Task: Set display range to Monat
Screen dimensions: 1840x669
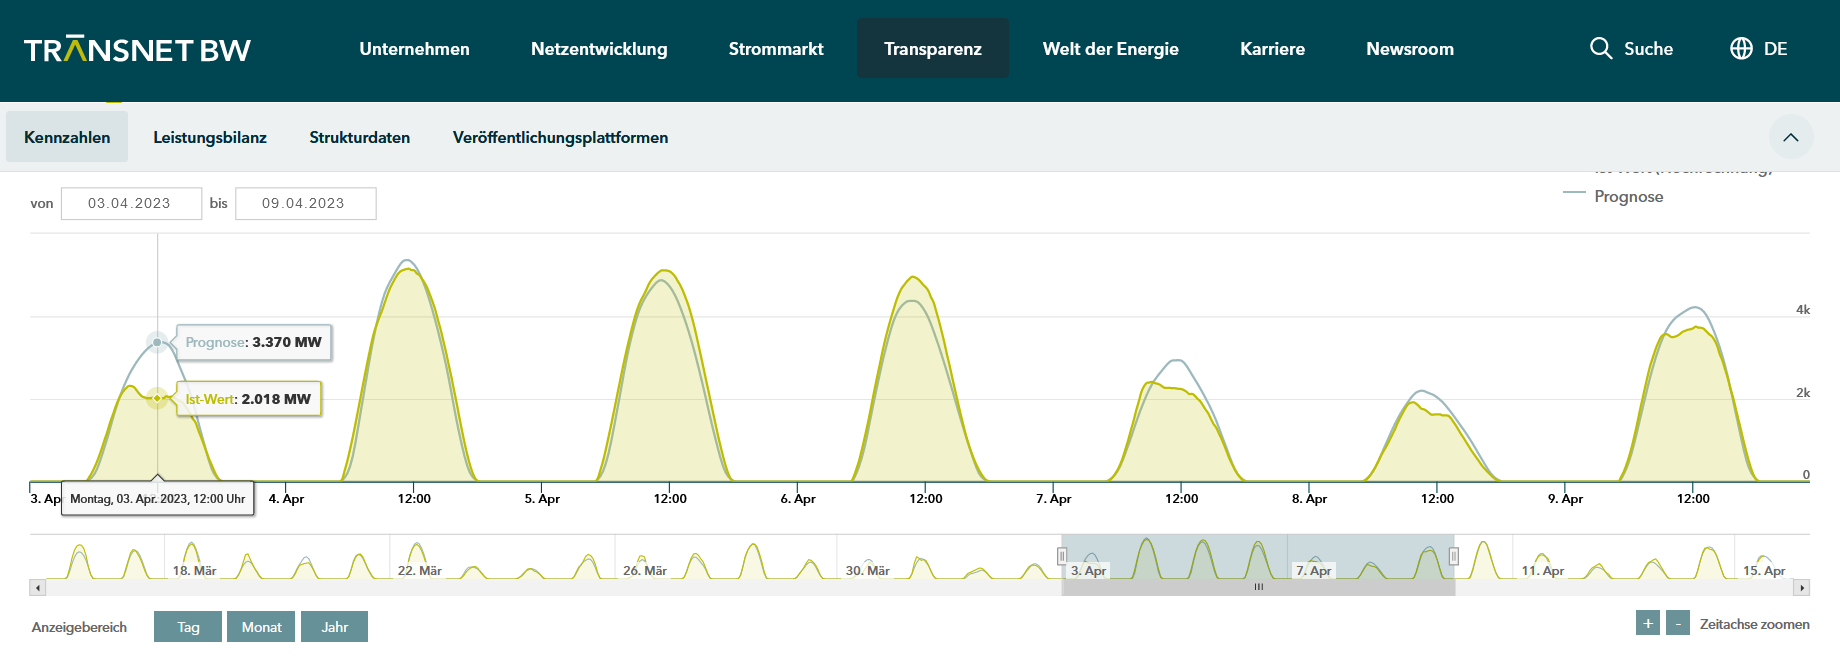Action: (x=261, y=626)
